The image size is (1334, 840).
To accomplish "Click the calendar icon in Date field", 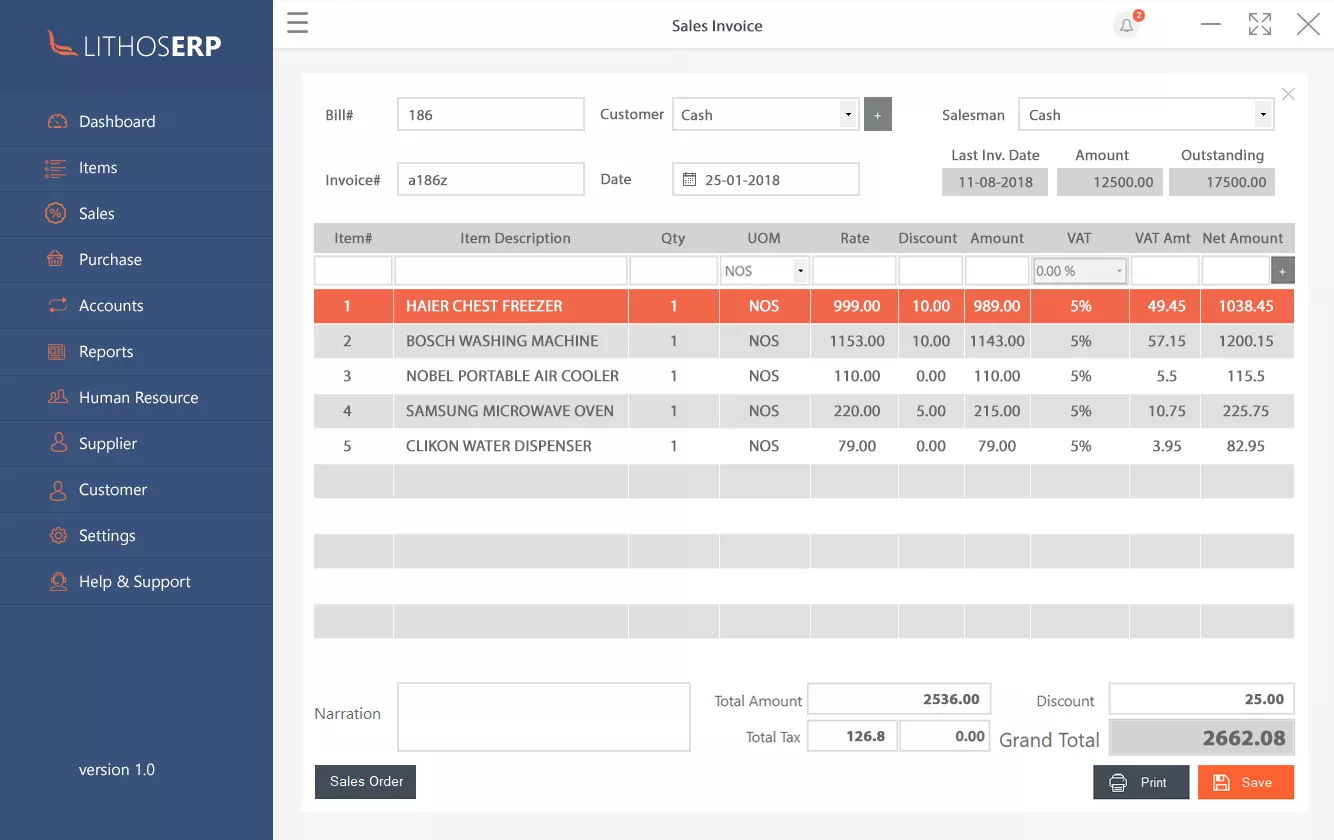I will coord(689,180).
